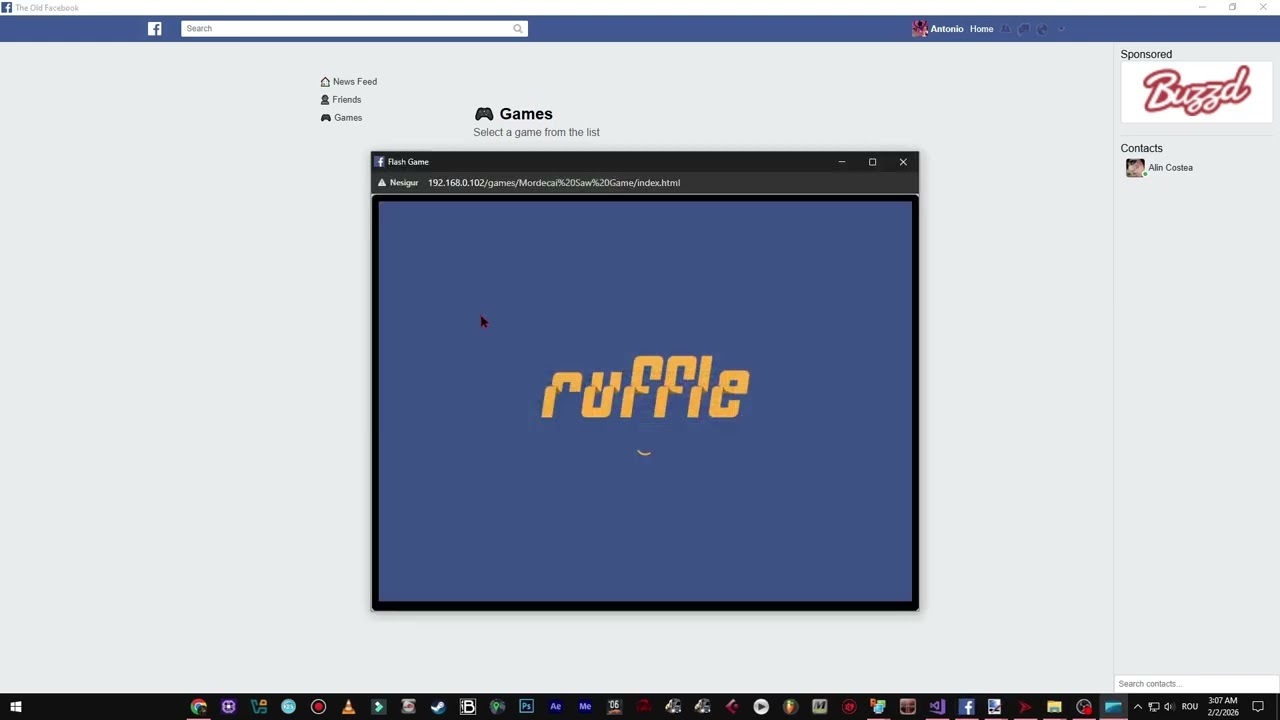Open the map pin app in the taskbar
This screenshot has height=720, width=1280.
497,707
